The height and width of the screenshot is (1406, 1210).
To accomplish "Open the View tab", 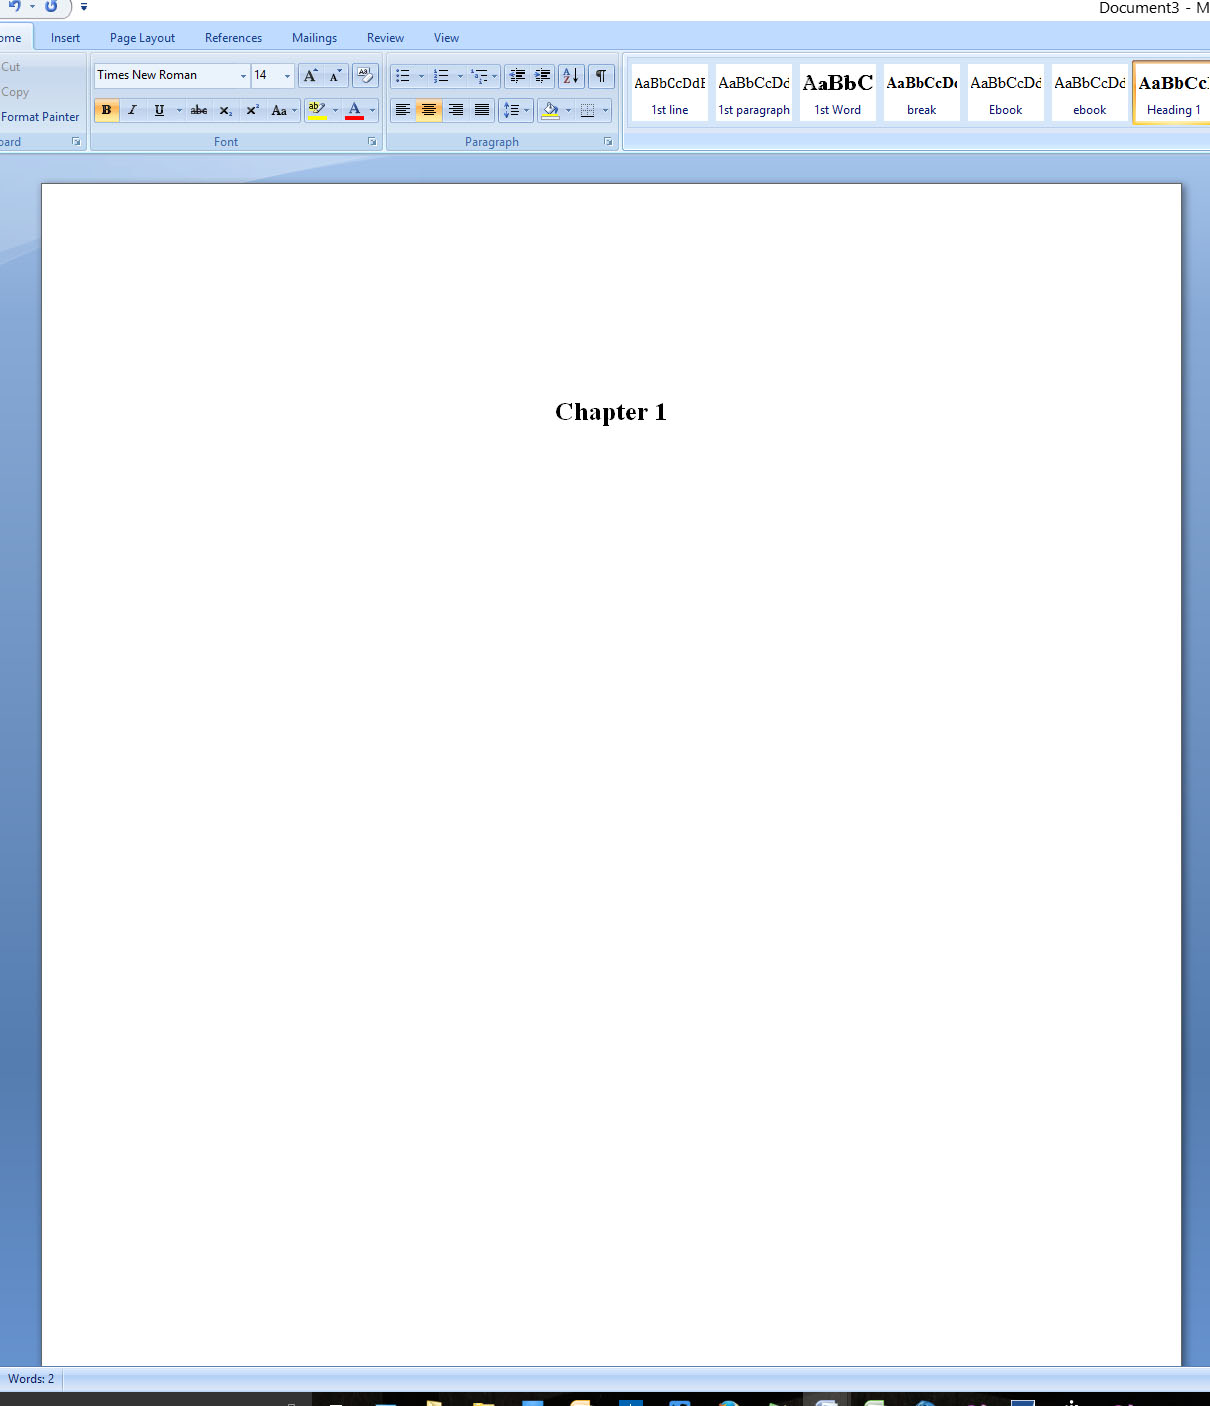I will [x=446, y=38].
